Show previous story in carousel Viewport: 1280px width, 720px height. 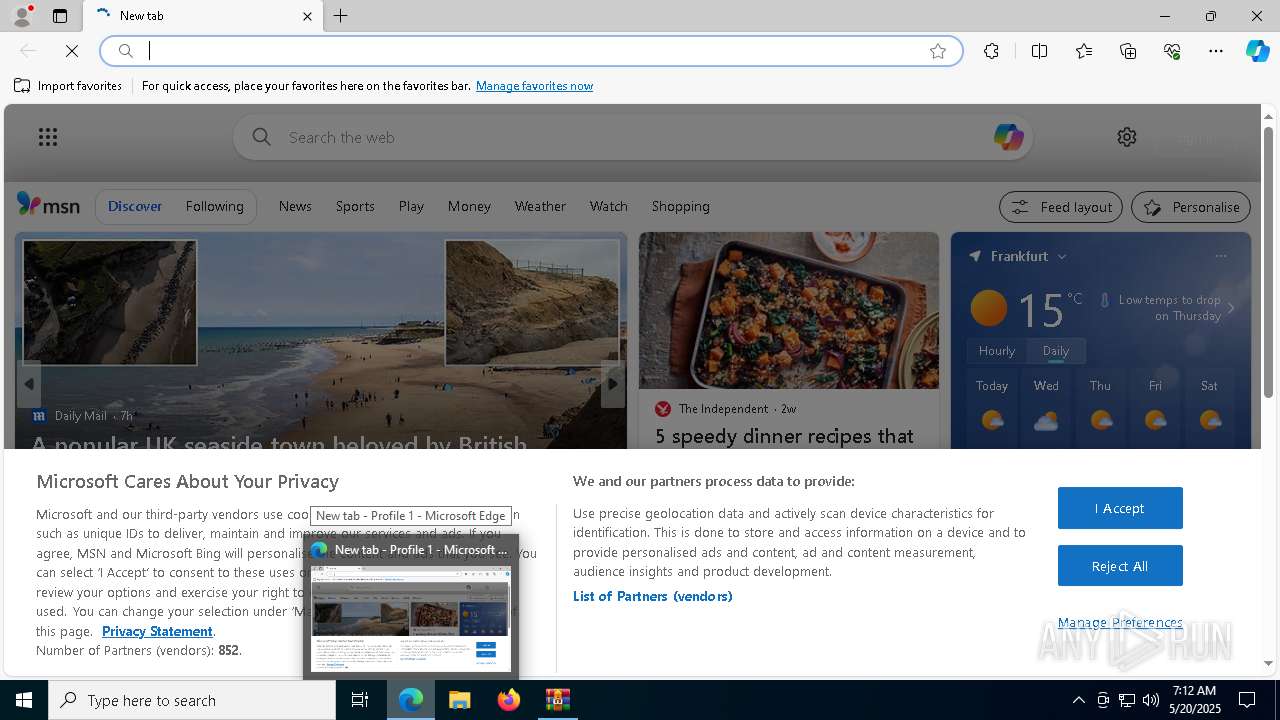(x=29, y=384)
